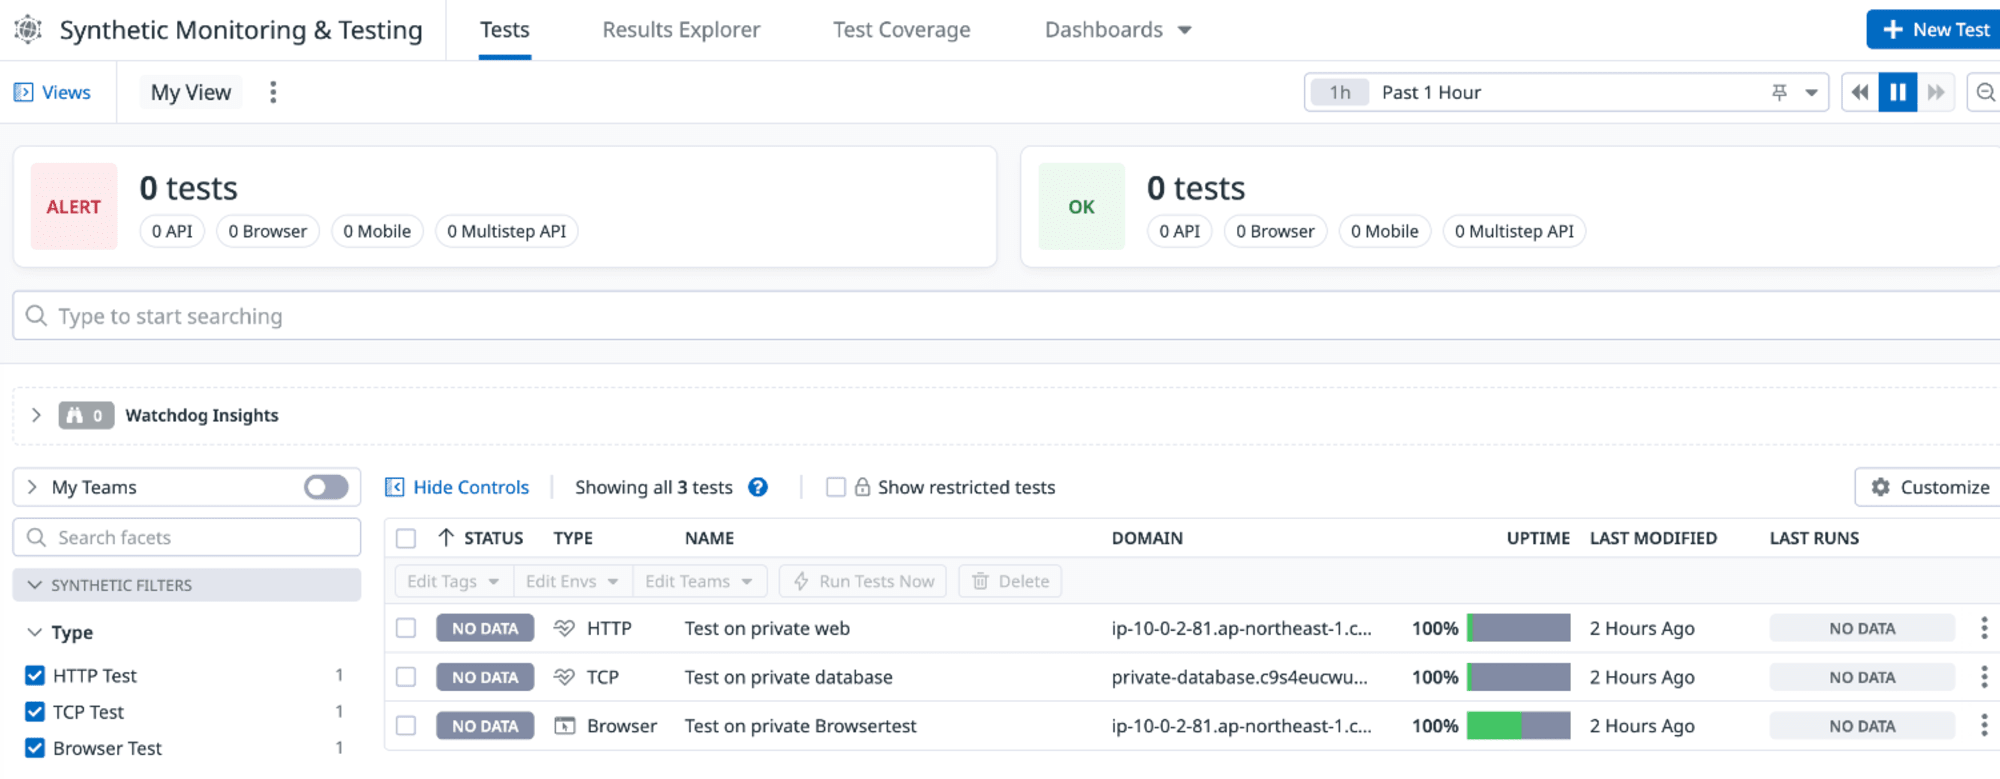Open row menu for Test on private web
This screenshot has width=2000, height=779.
tap(1984, 628)
